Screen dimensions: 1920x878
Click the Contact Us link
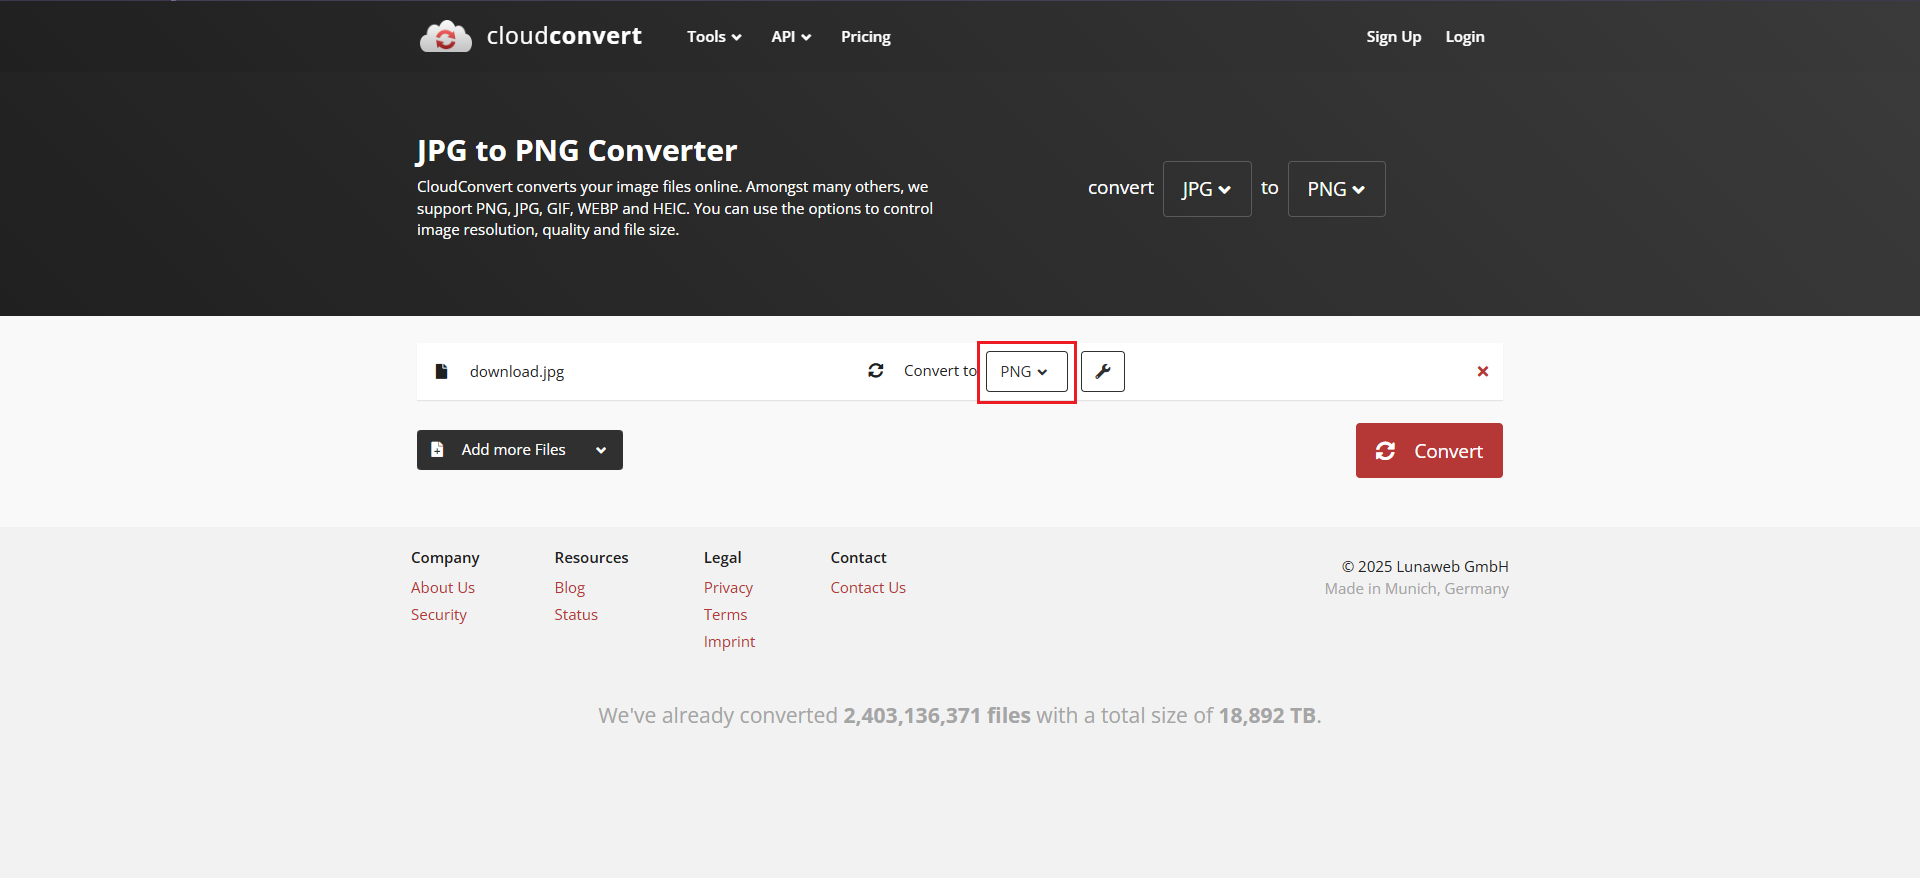click(868, 588)
